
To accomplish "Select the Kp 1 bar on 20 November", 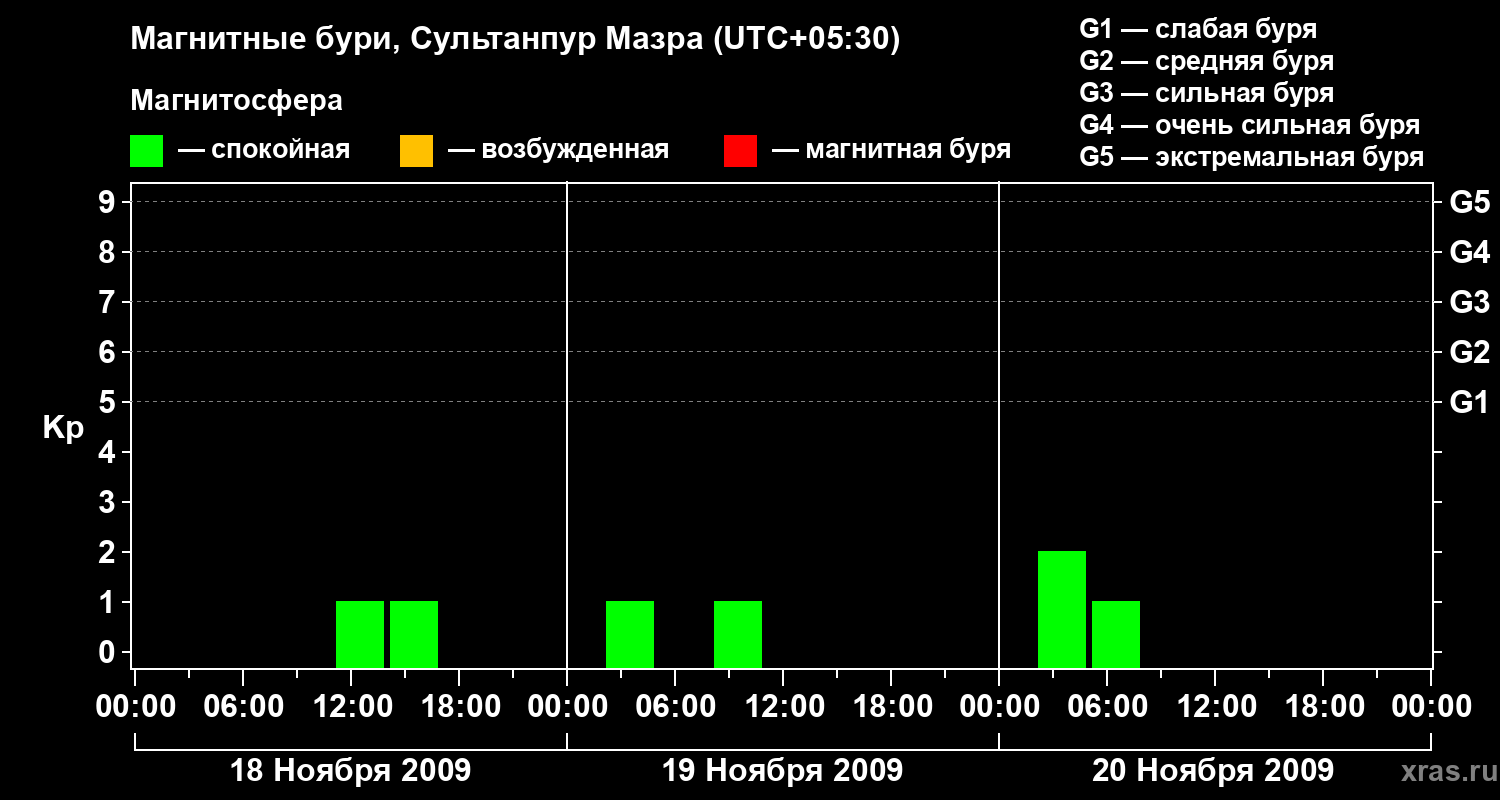I will point(1115,634).
